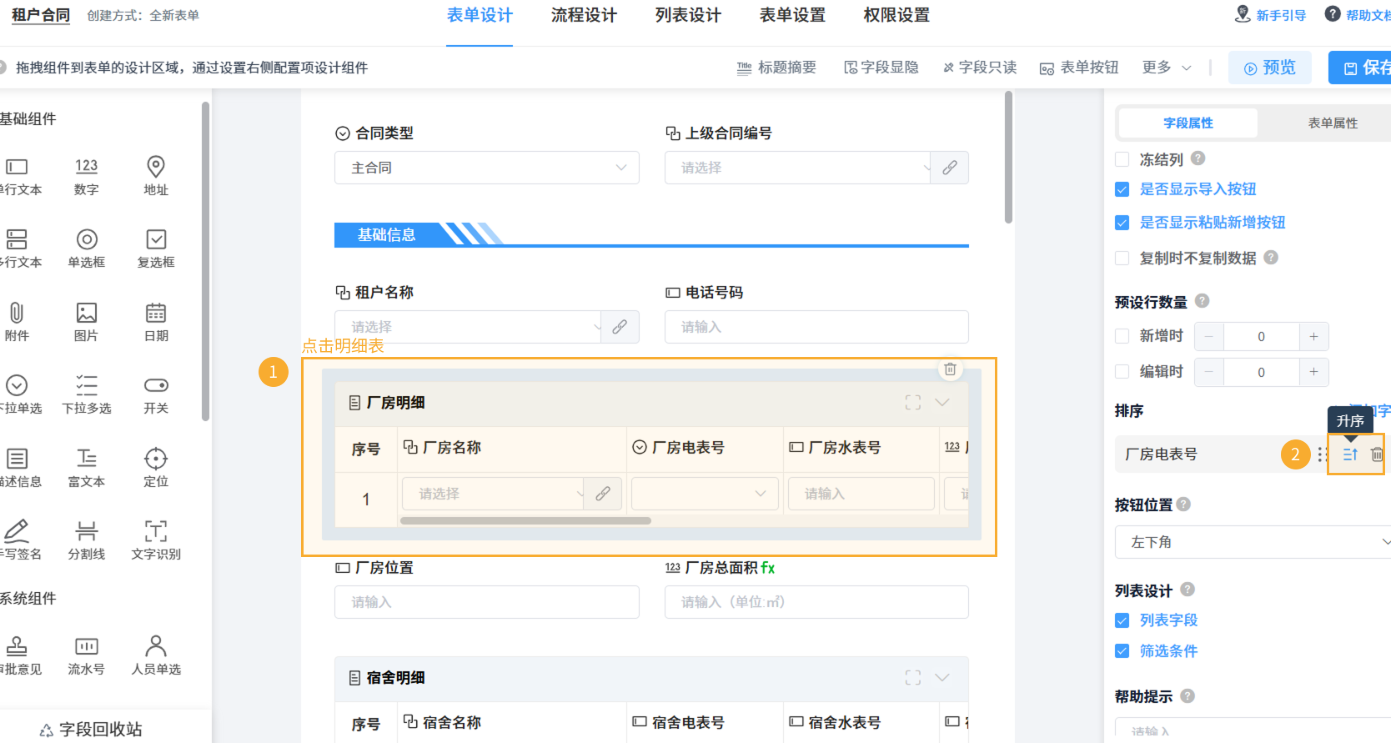
Task: Uncheck 是否显示粘贴新增按钮
Action: coord(1122,222)
